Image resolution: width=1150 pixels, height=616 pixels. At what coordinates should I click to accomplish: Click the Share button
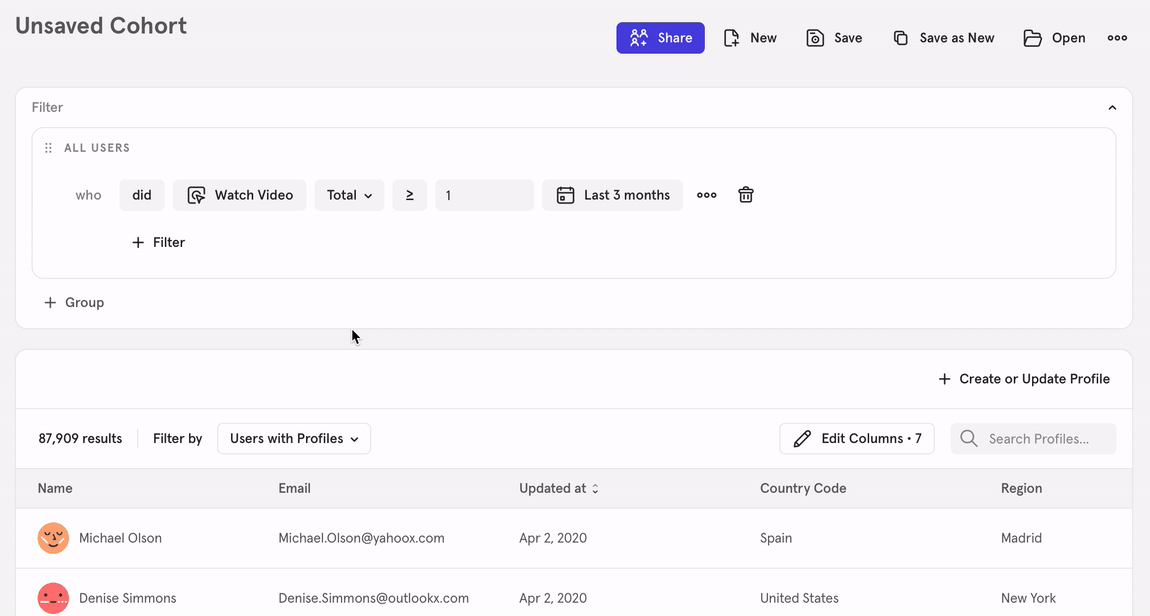tap(660, 38)
